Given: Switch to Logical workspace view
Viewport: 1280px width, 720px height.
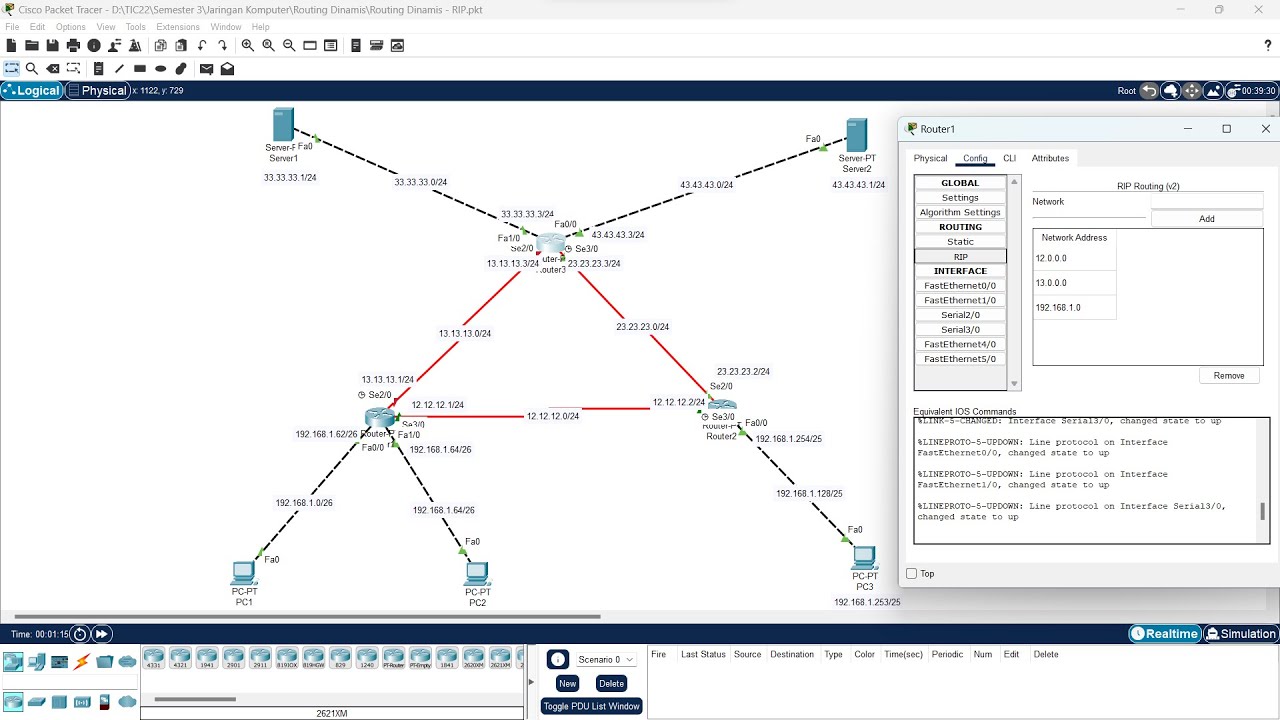Looking at the screenshot, I should (x=32, y=90).
